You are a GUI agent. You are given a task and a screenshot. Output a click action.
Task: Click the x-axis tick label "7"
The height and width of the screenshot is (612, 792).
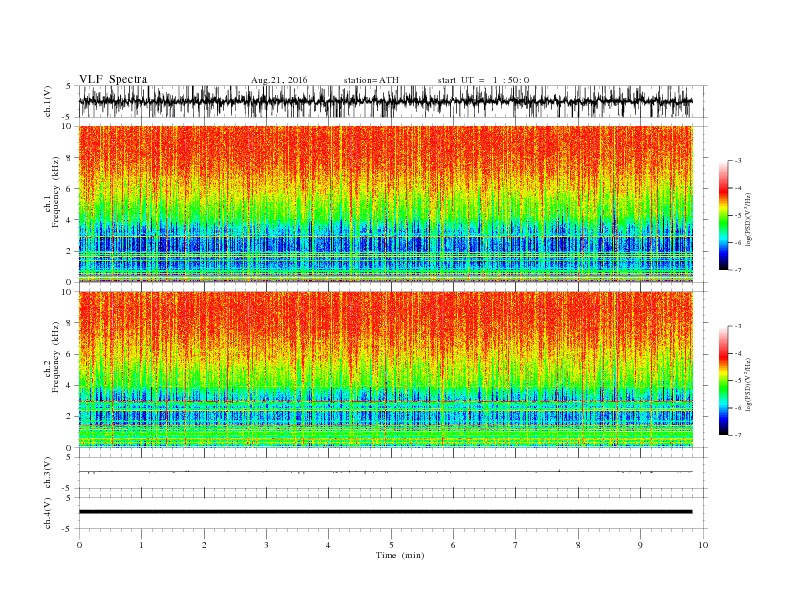pos(516,545)
